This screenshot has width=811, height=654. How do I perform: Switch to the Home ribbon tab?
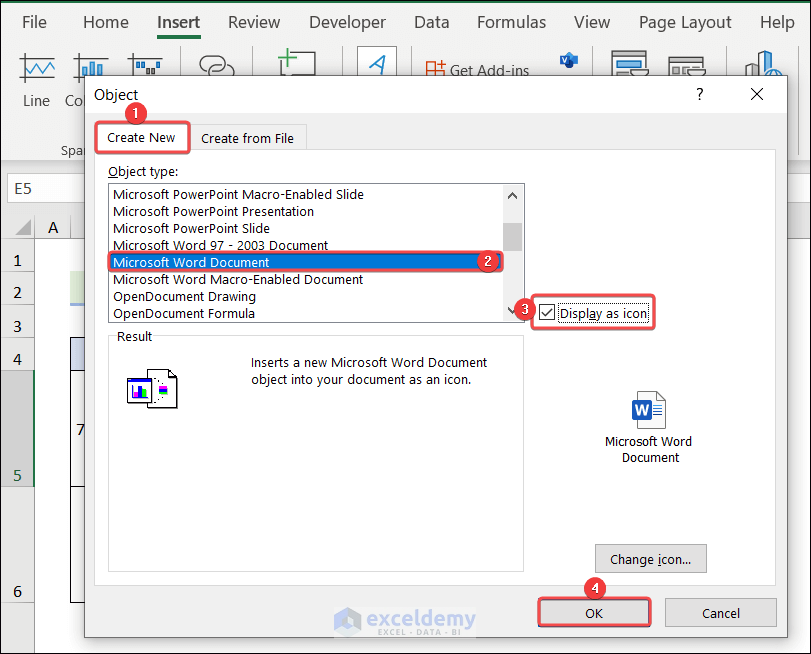(x=106, y=22)
